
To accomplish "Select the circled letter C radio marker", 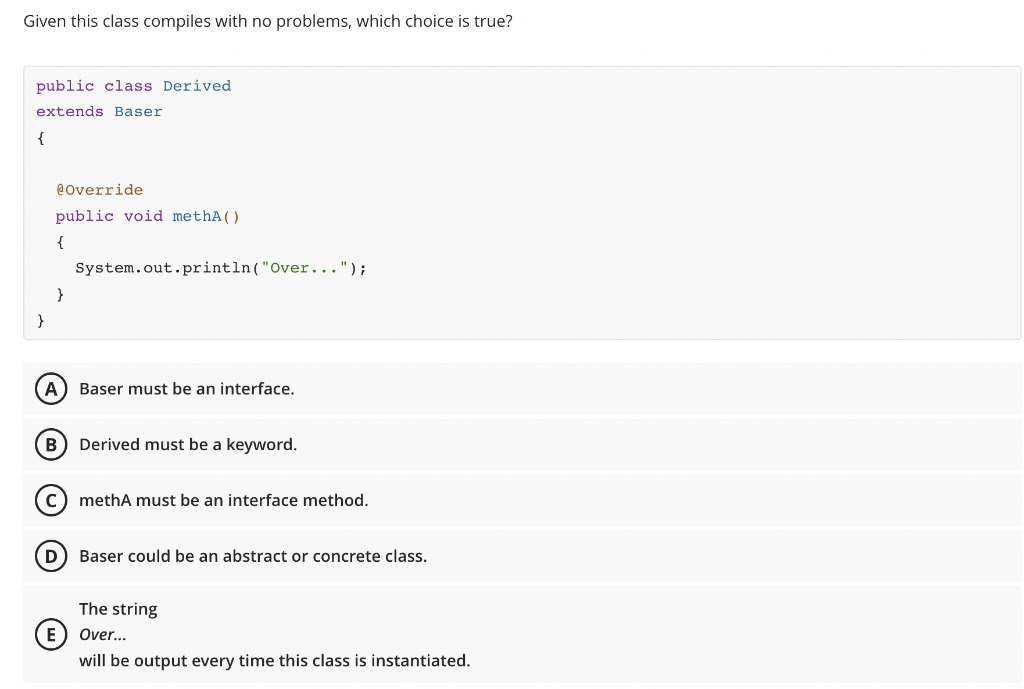I will (51, 500).
